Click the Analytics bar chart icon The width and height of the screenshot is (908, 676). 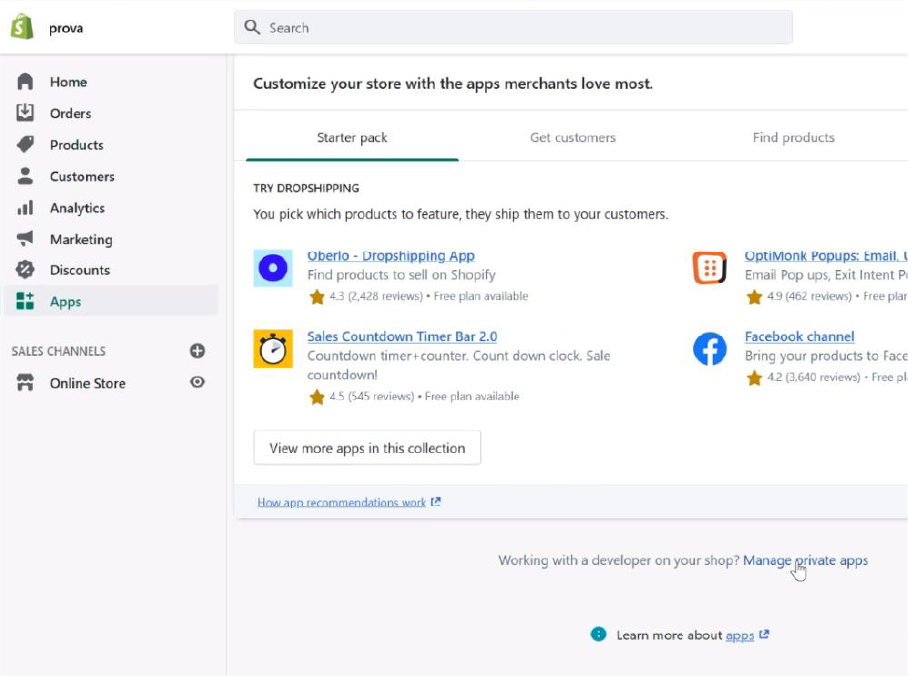coord(25,207)
